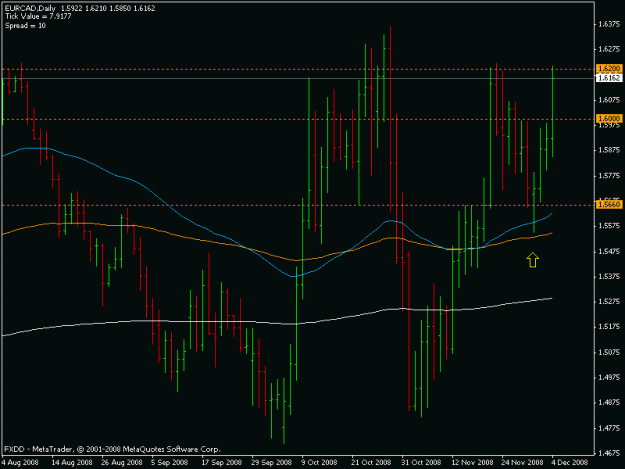Select the dashed horizontal line at 1.6000
The width and height of the screenshot is (625, 469).
[x=298, y=119]
